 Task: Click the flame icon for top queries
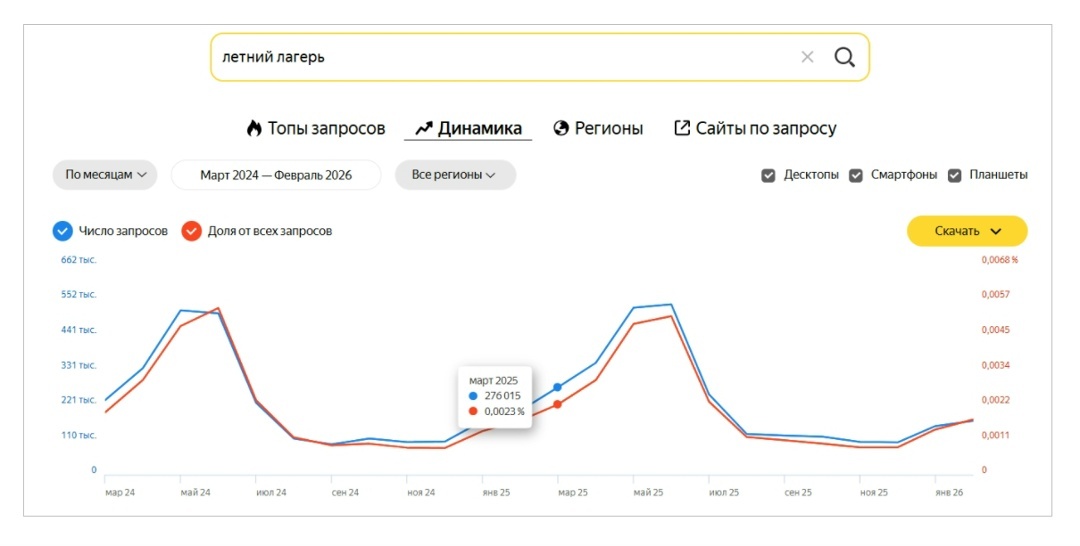pyautogui.click(x=254, y=129)
